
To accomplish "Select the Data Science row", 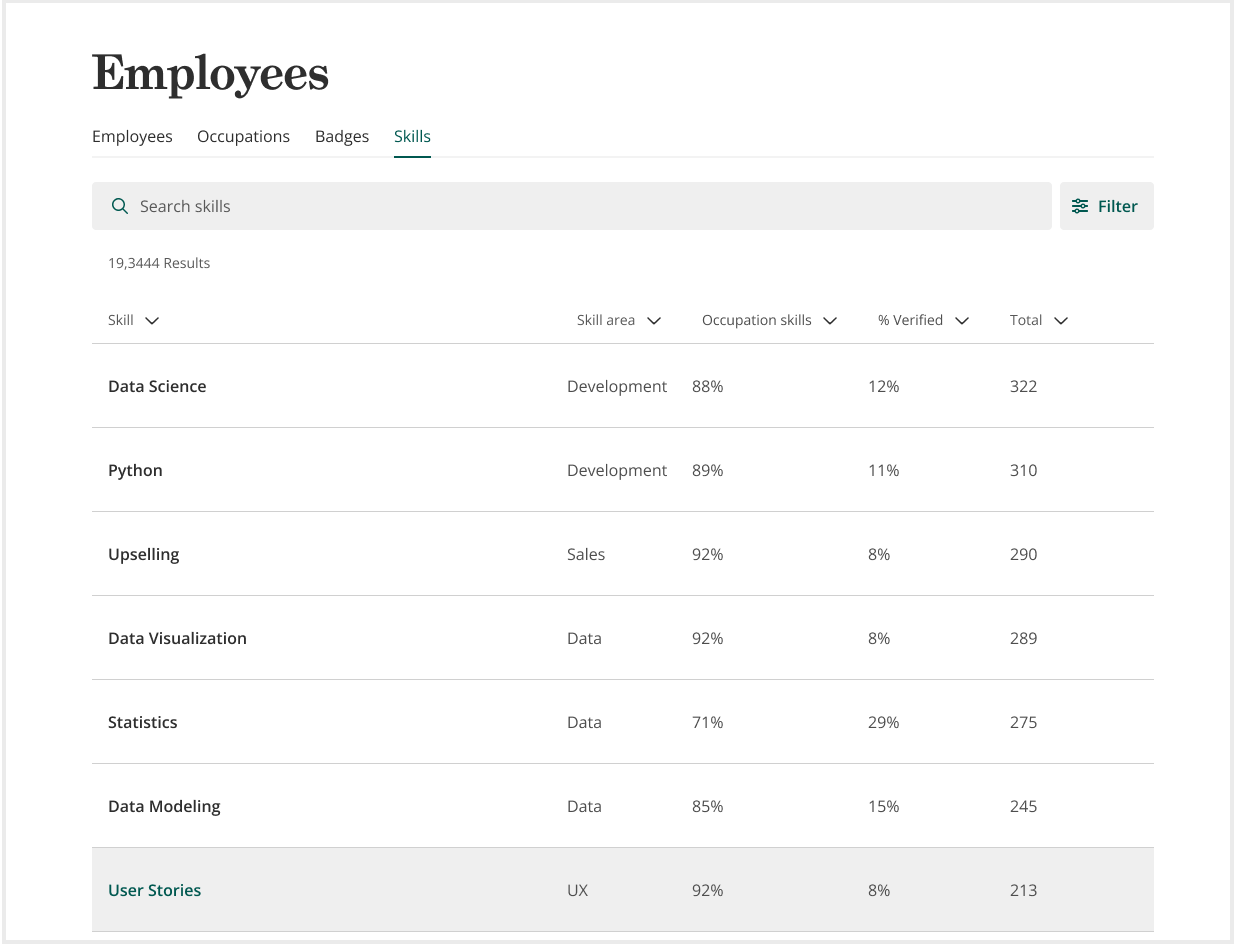I will 157,386.
